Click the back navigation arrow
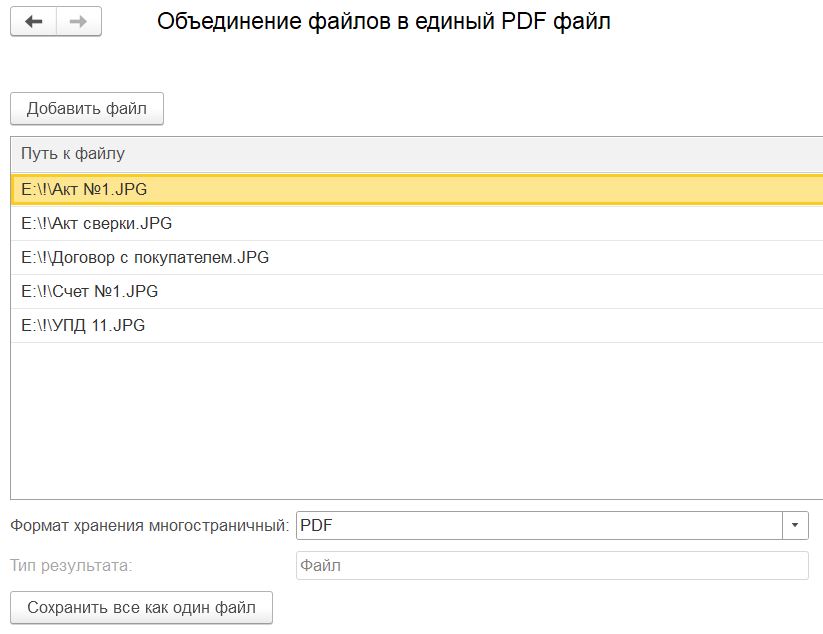823x634 pixels. (34, 22)
